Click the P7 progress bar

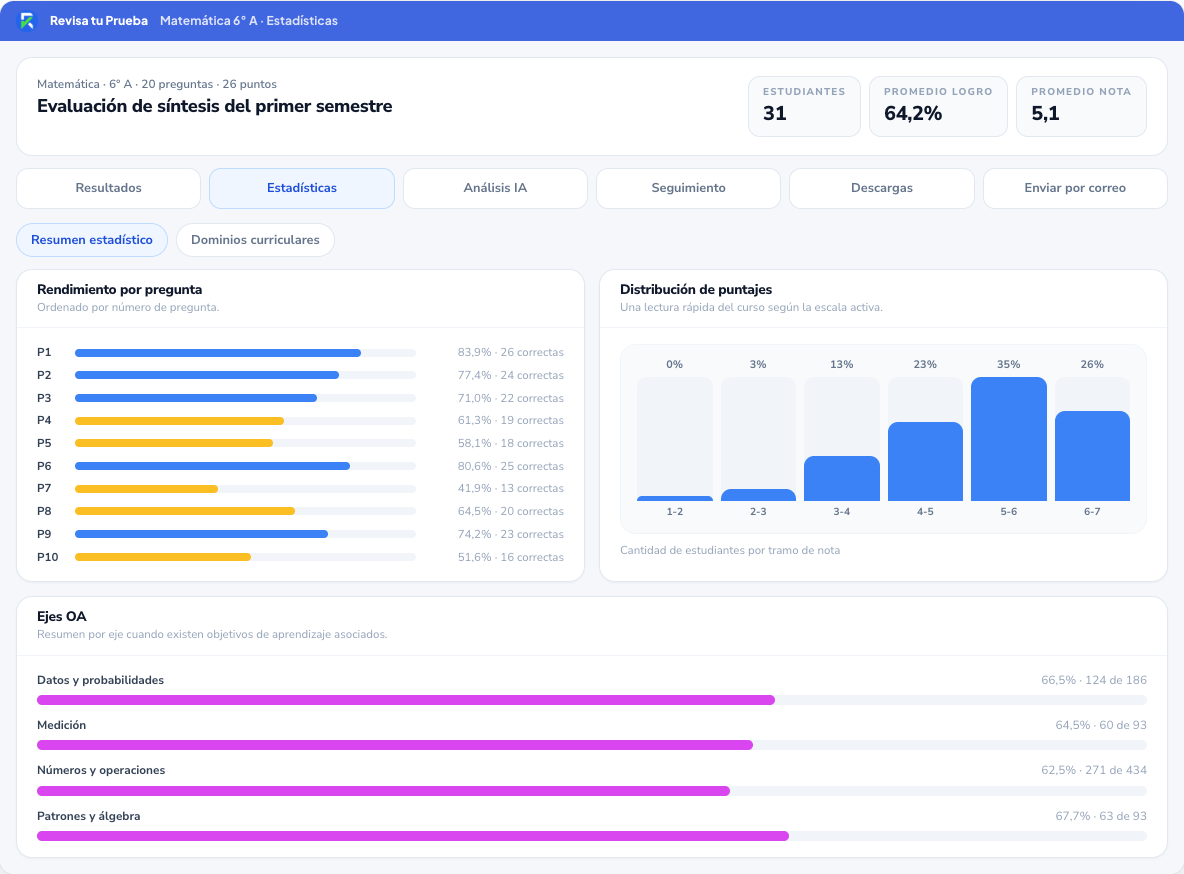point(245,489)
